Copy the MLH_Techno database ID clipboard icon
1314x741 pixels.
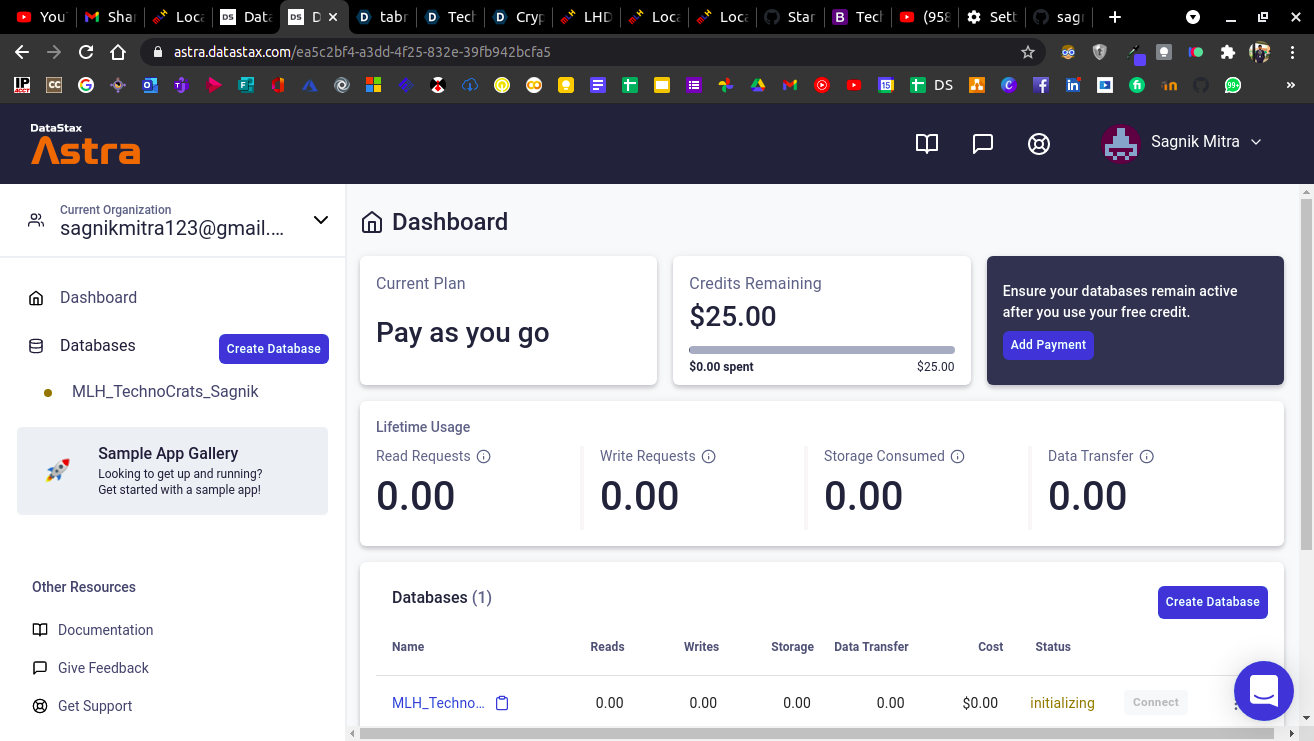[502, 703]
